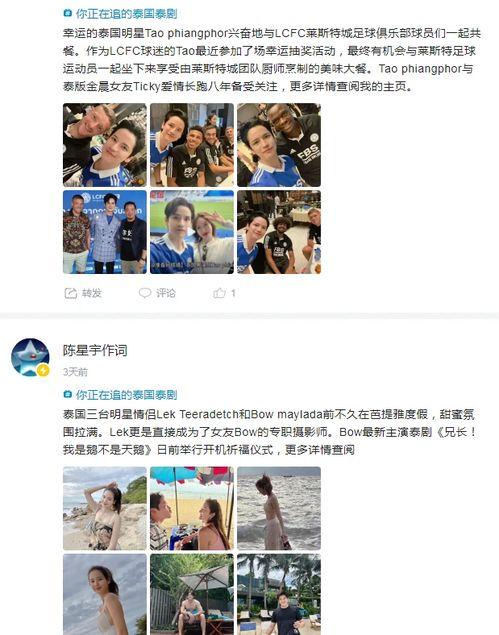
Task: Click the 评论 comment label
Action: 166,293
